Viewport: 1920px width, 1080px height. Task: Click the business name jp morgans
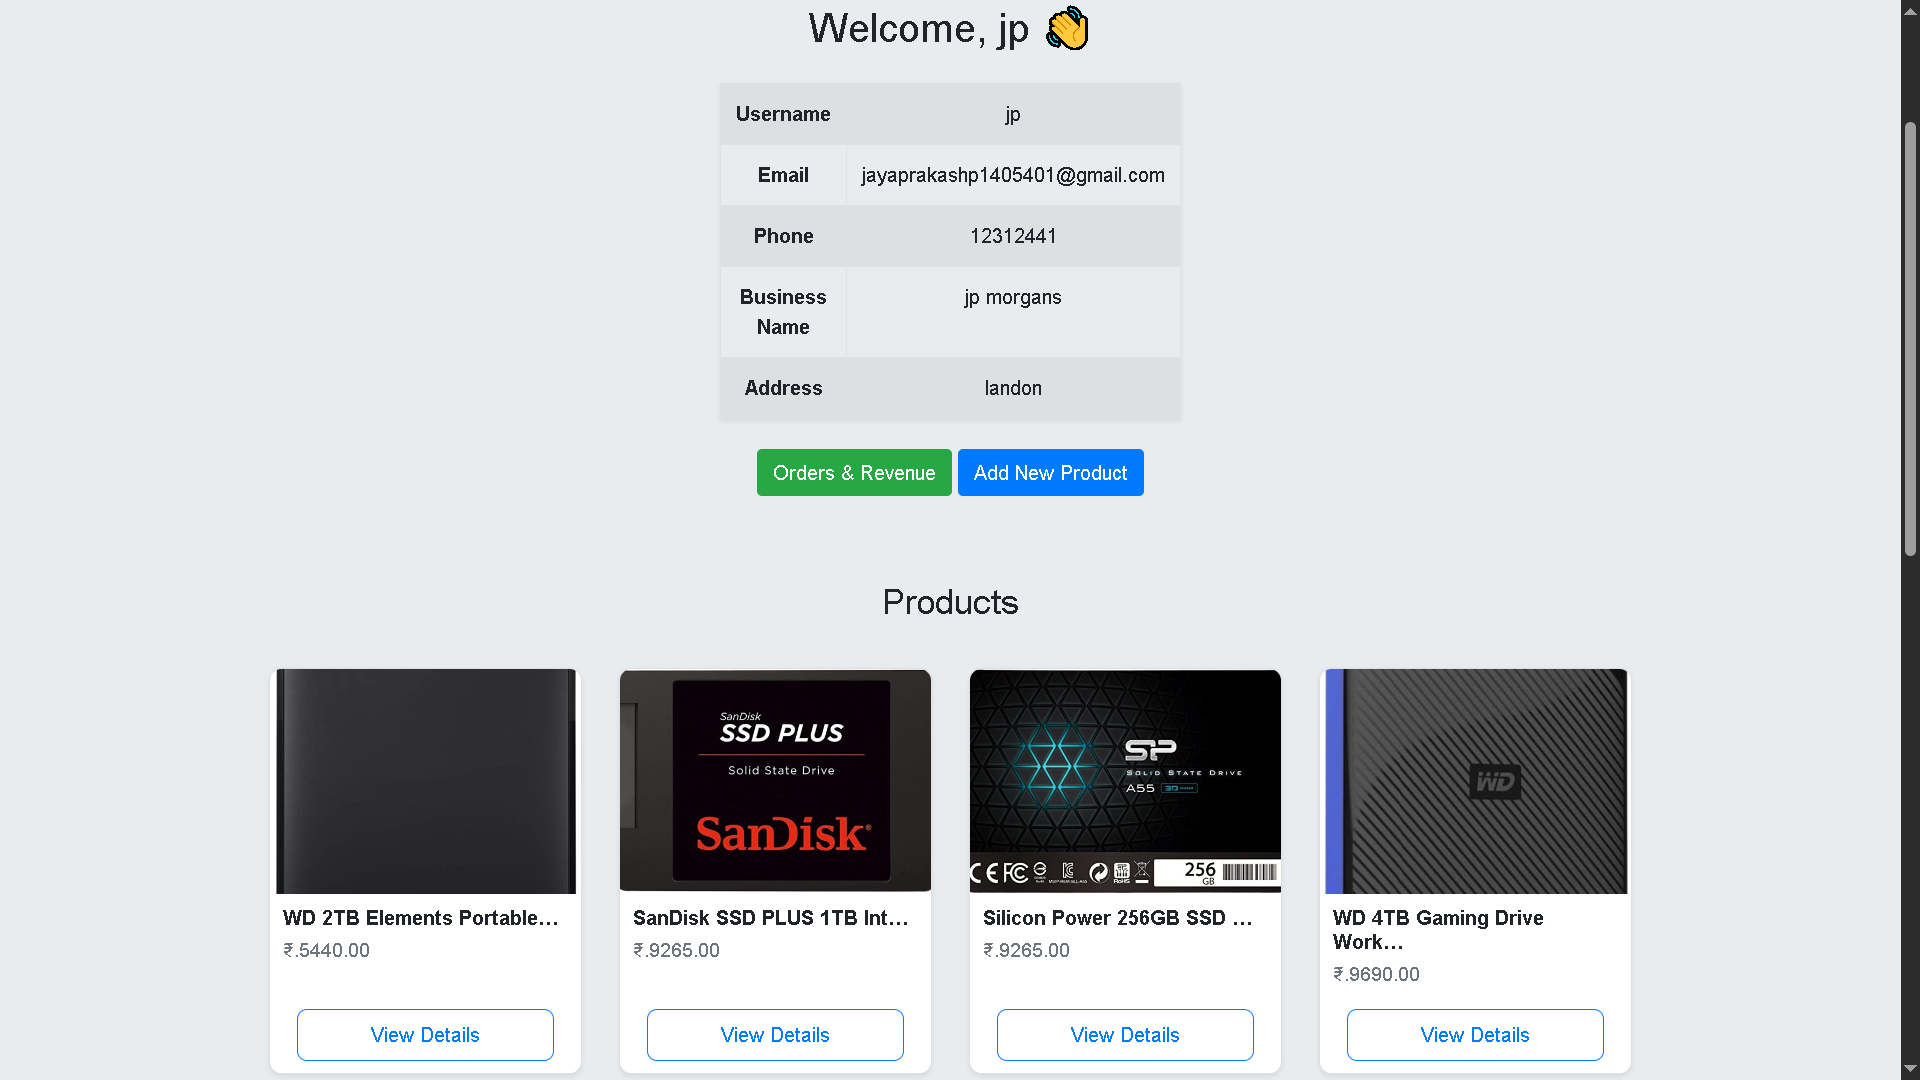(x=1012, y=297)
